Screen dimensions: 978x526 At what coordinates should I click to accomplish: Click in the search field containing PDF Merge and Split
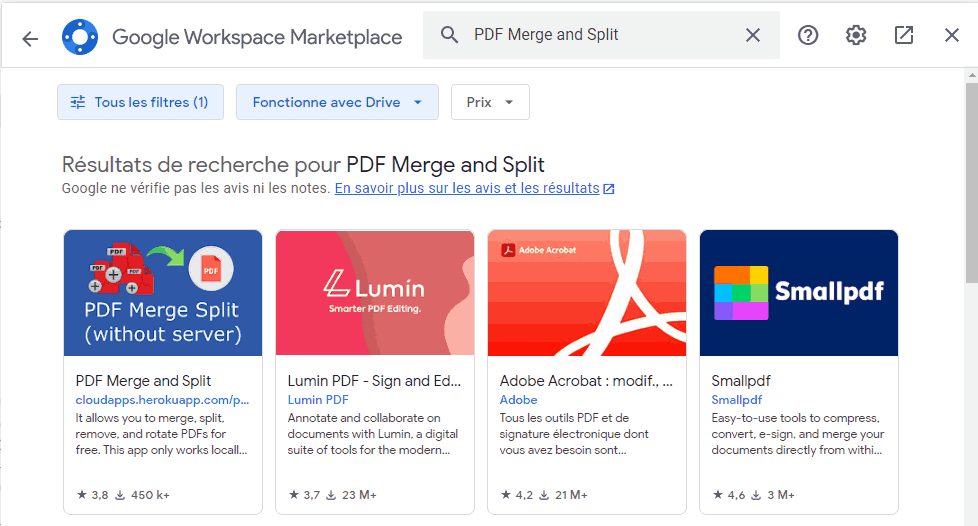click(601, 35)
